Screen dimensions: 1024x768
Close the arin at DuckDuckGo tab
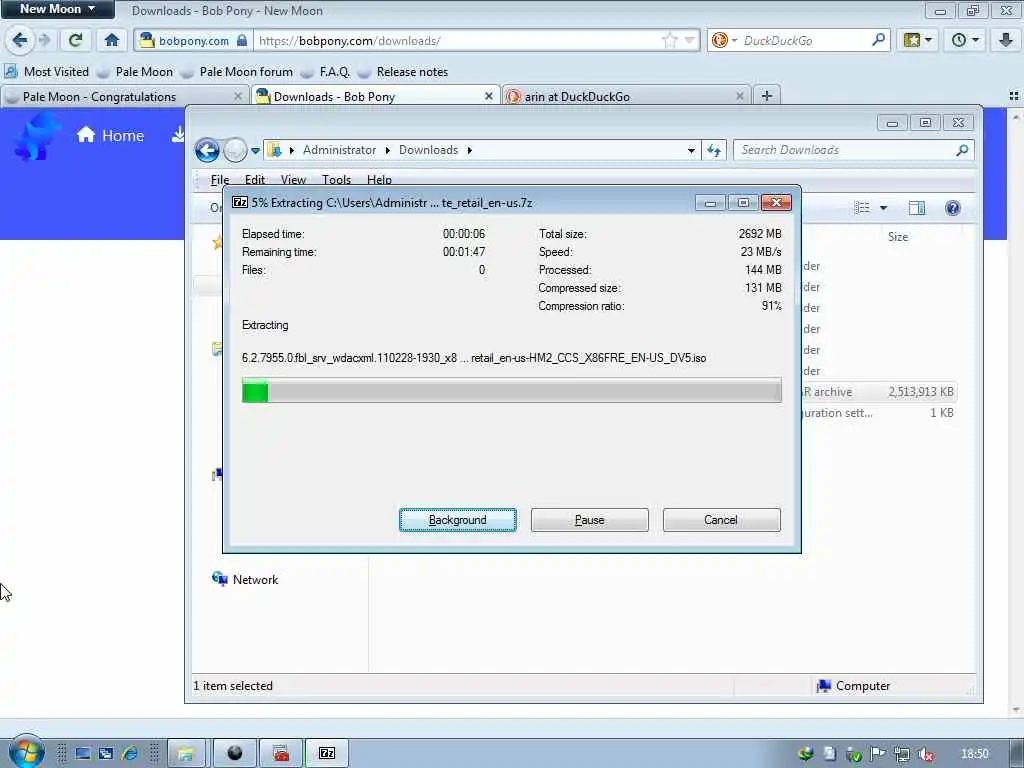tap(740, 97)
